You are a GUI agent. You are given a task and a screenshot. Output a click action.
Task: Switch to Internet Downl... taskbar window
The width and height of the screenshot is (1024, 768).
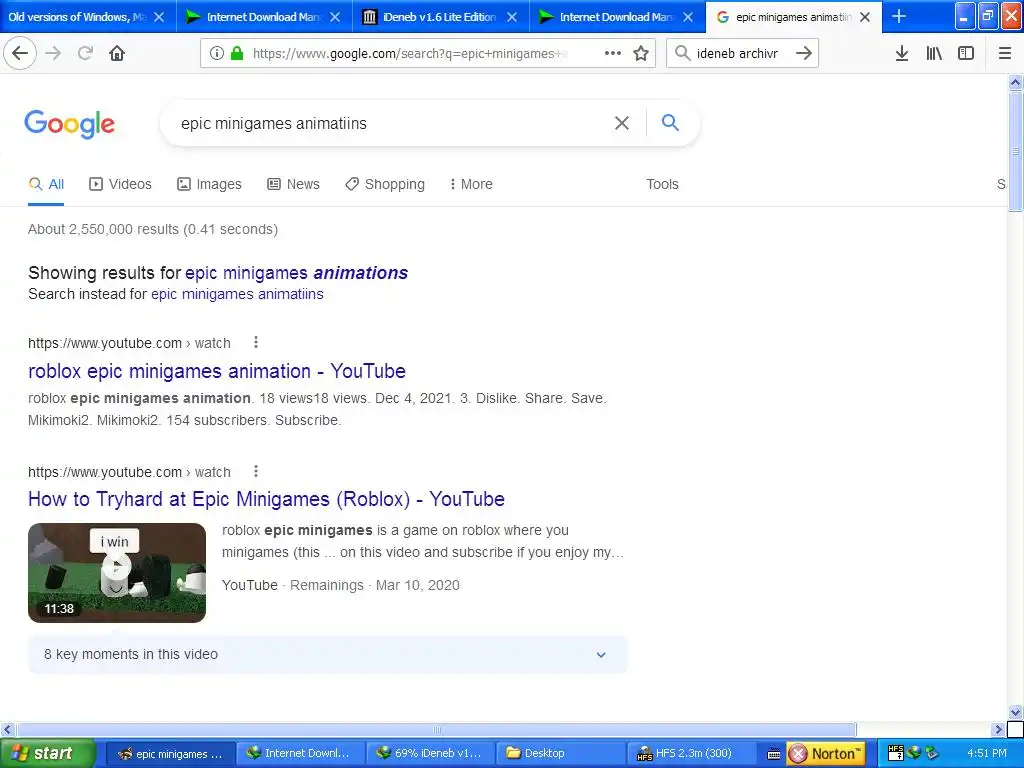point(298,753)
